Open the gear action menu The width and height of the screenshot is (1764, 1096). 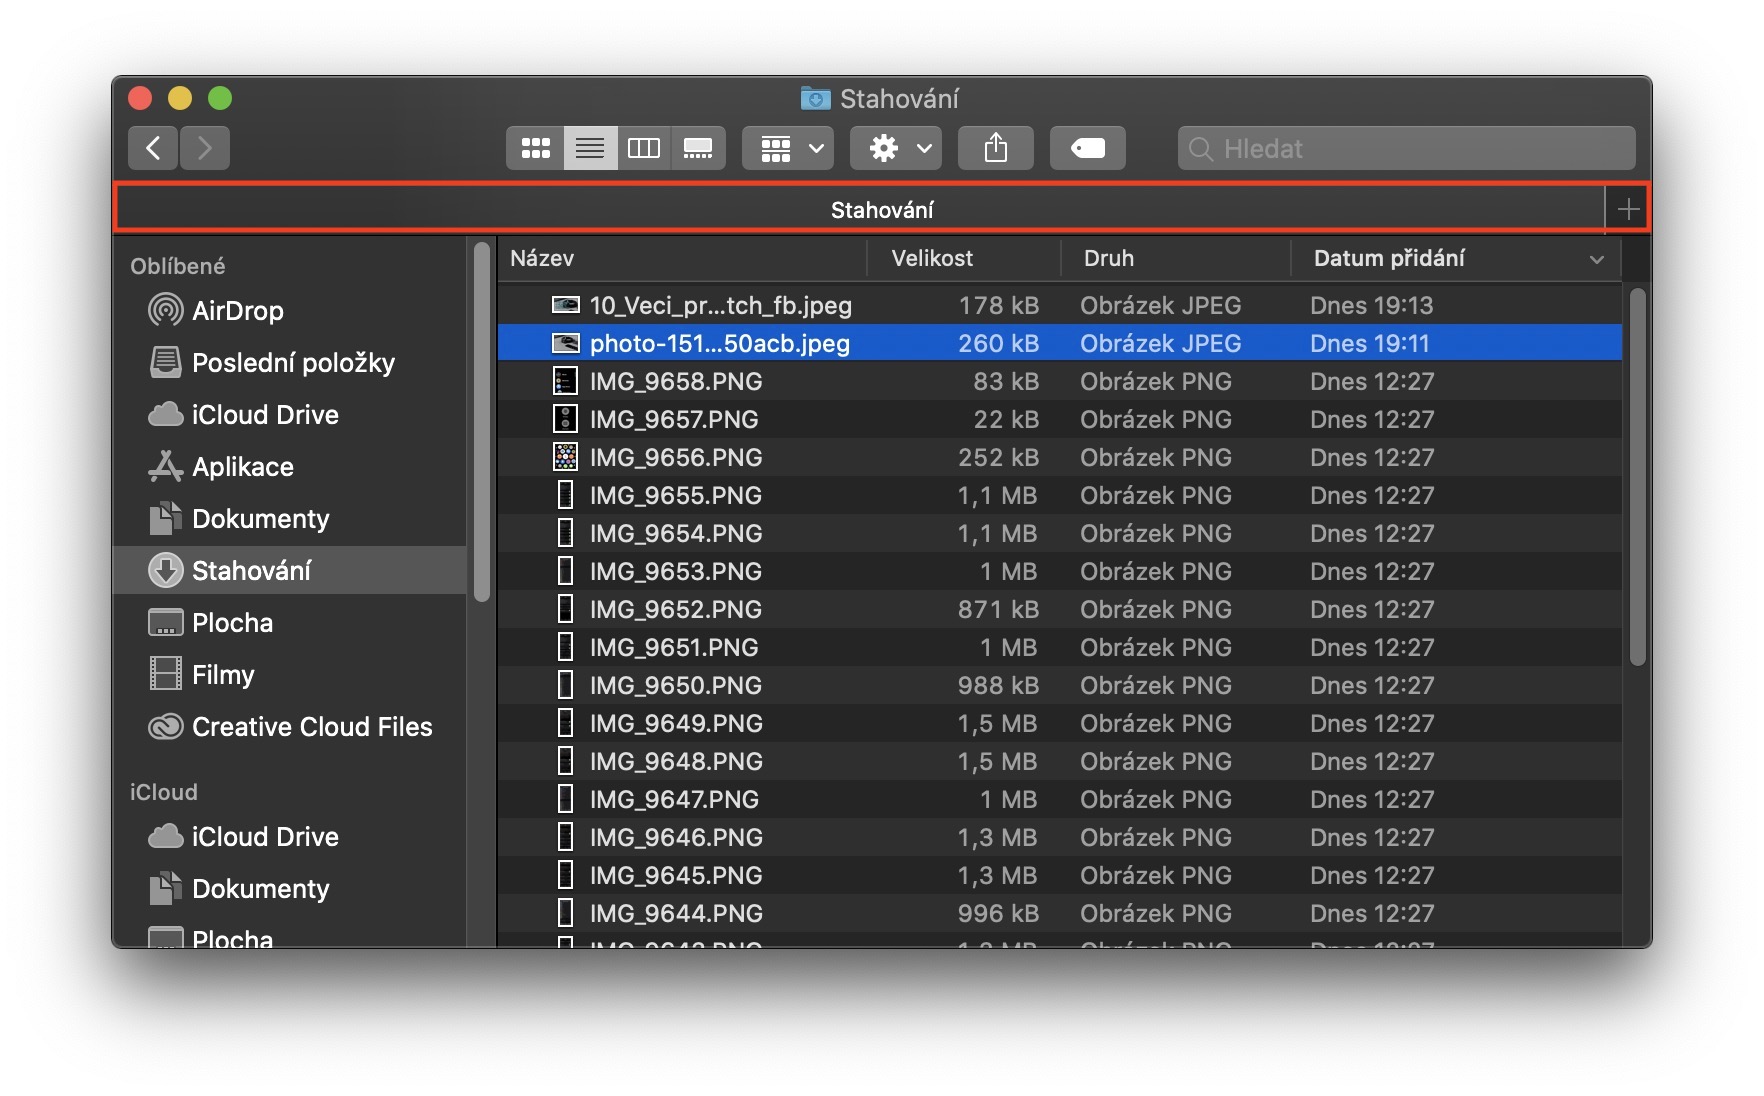896,149
